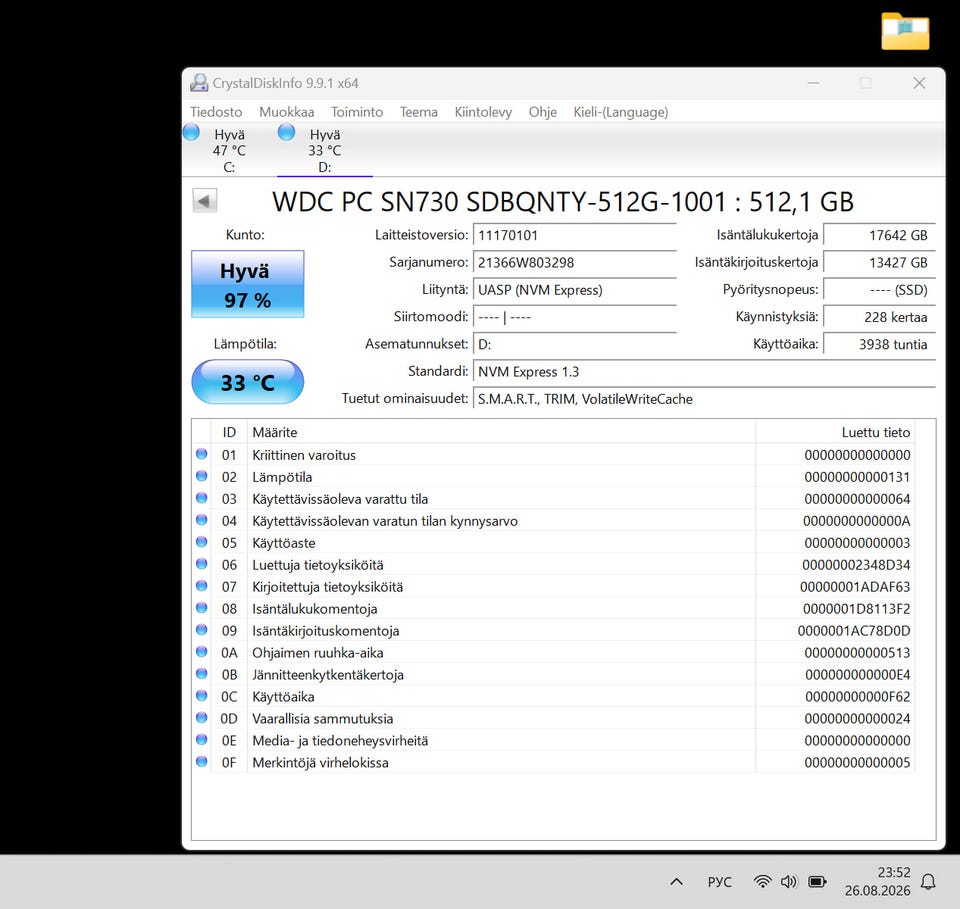
Task: Click status dot for Käyttöaste row
Action: coord(201,542)
